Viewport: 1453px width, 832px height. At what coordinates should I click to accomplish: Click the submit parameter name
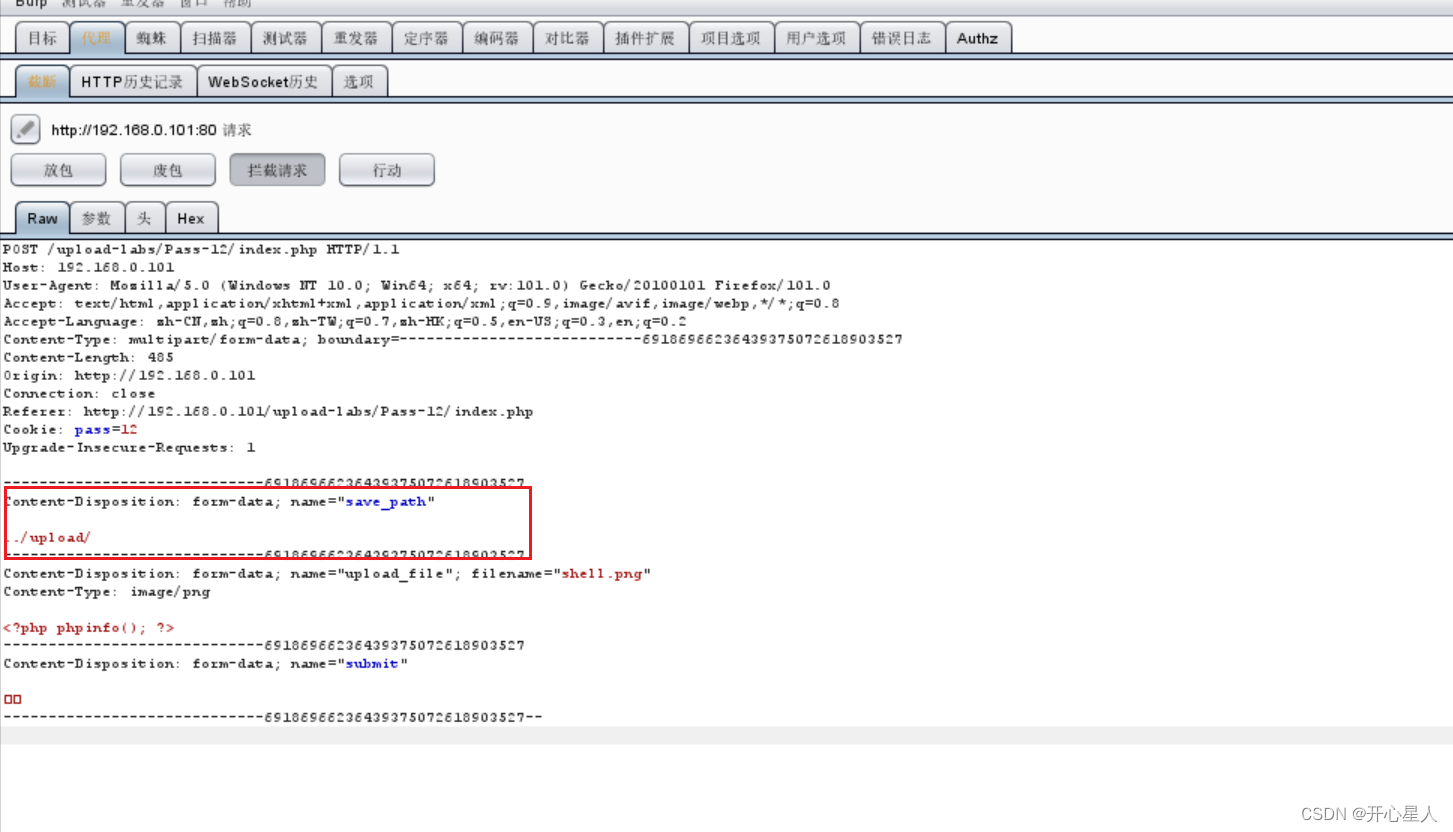pos(373,663)
